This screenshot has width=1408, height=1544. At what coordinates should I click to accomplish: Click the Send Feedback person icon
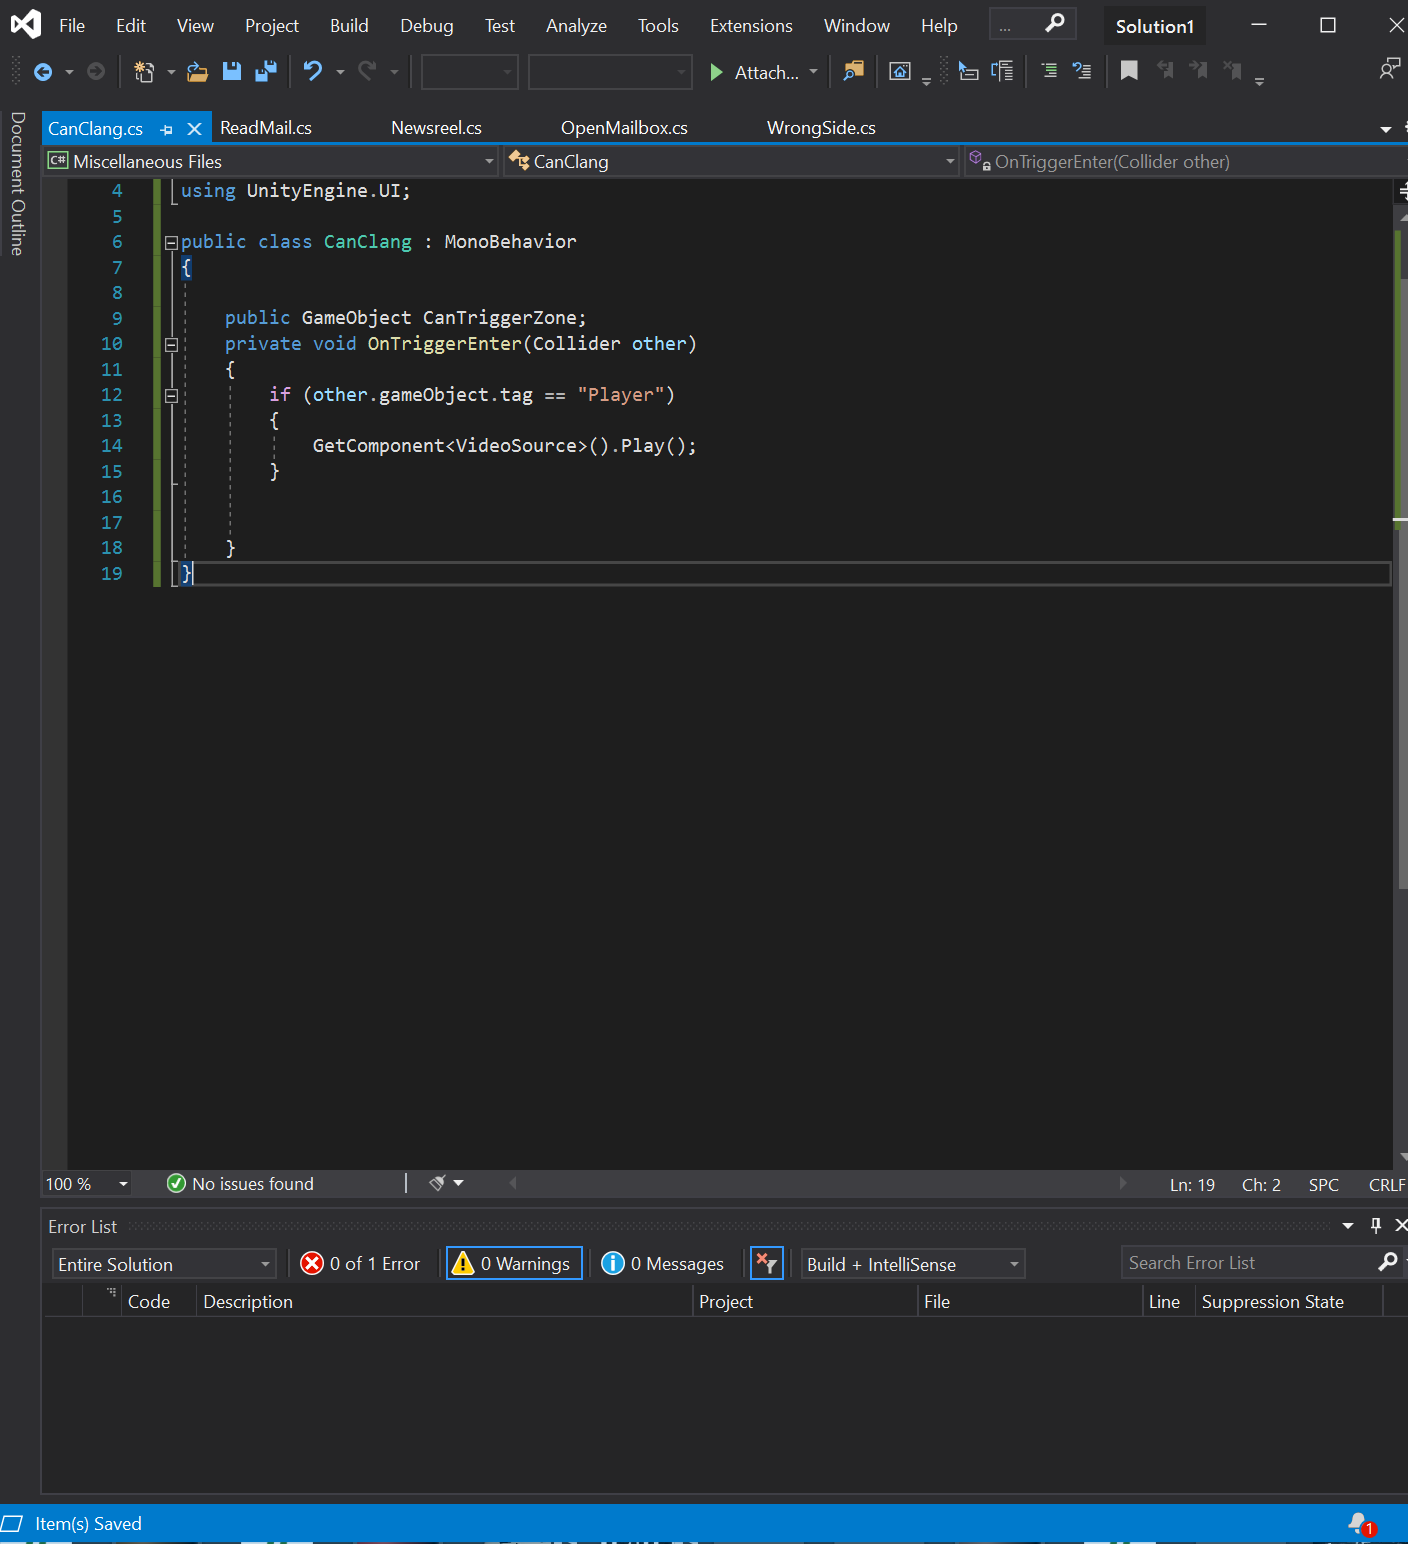click(1388, 70)
